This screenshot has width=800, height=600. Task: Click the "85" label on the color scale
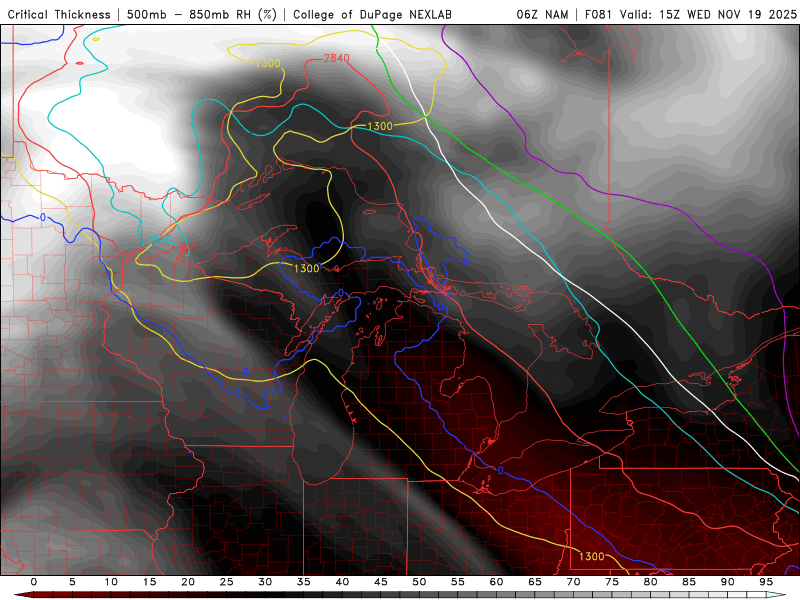click(689, 582)
